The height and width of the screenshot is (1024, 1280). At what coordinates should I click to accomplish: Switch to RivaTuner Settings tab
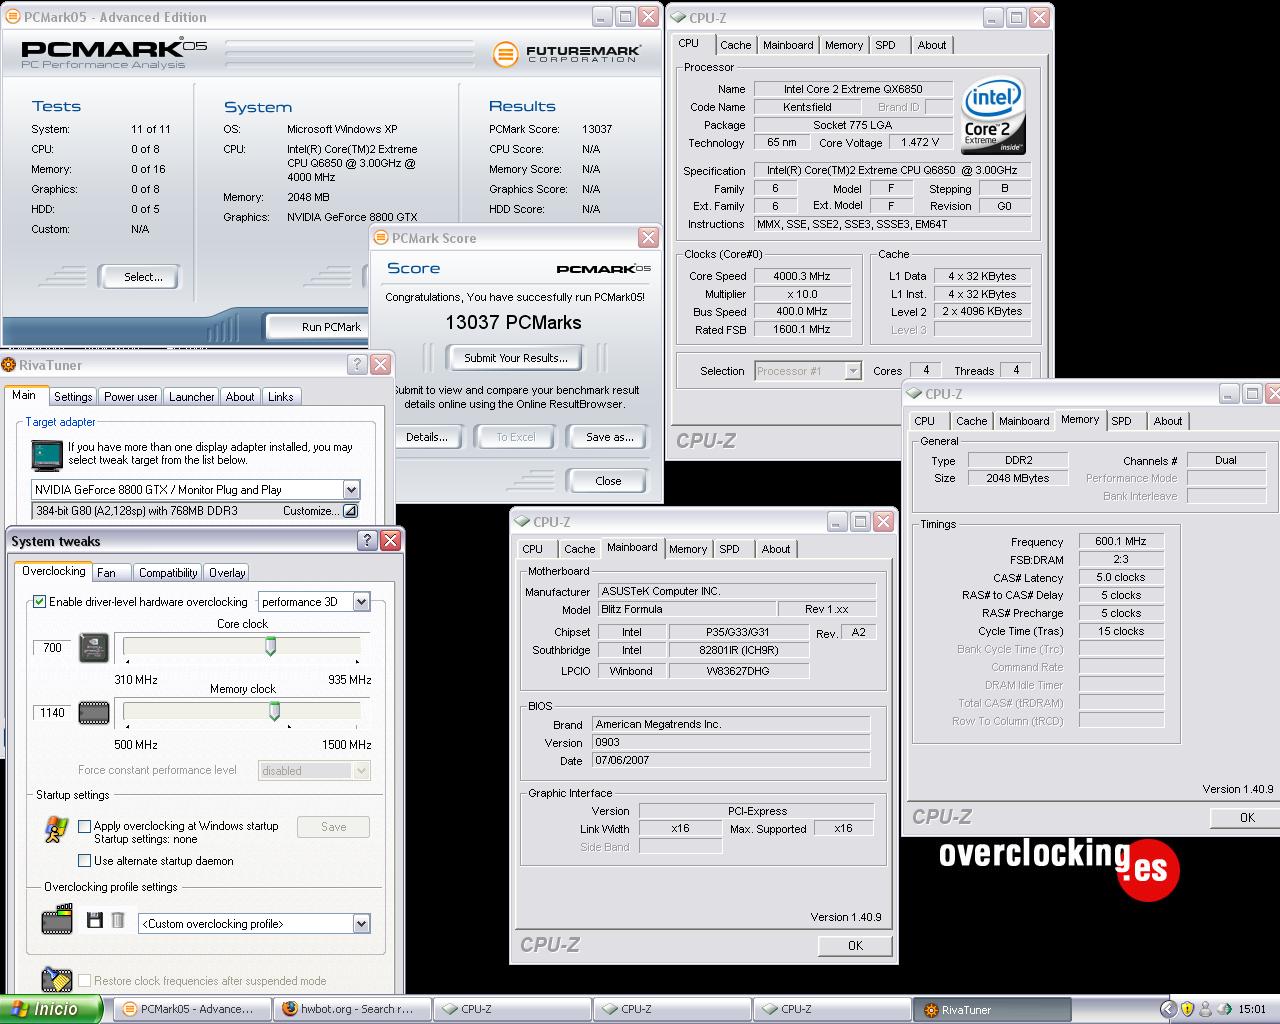coord(73,397)
